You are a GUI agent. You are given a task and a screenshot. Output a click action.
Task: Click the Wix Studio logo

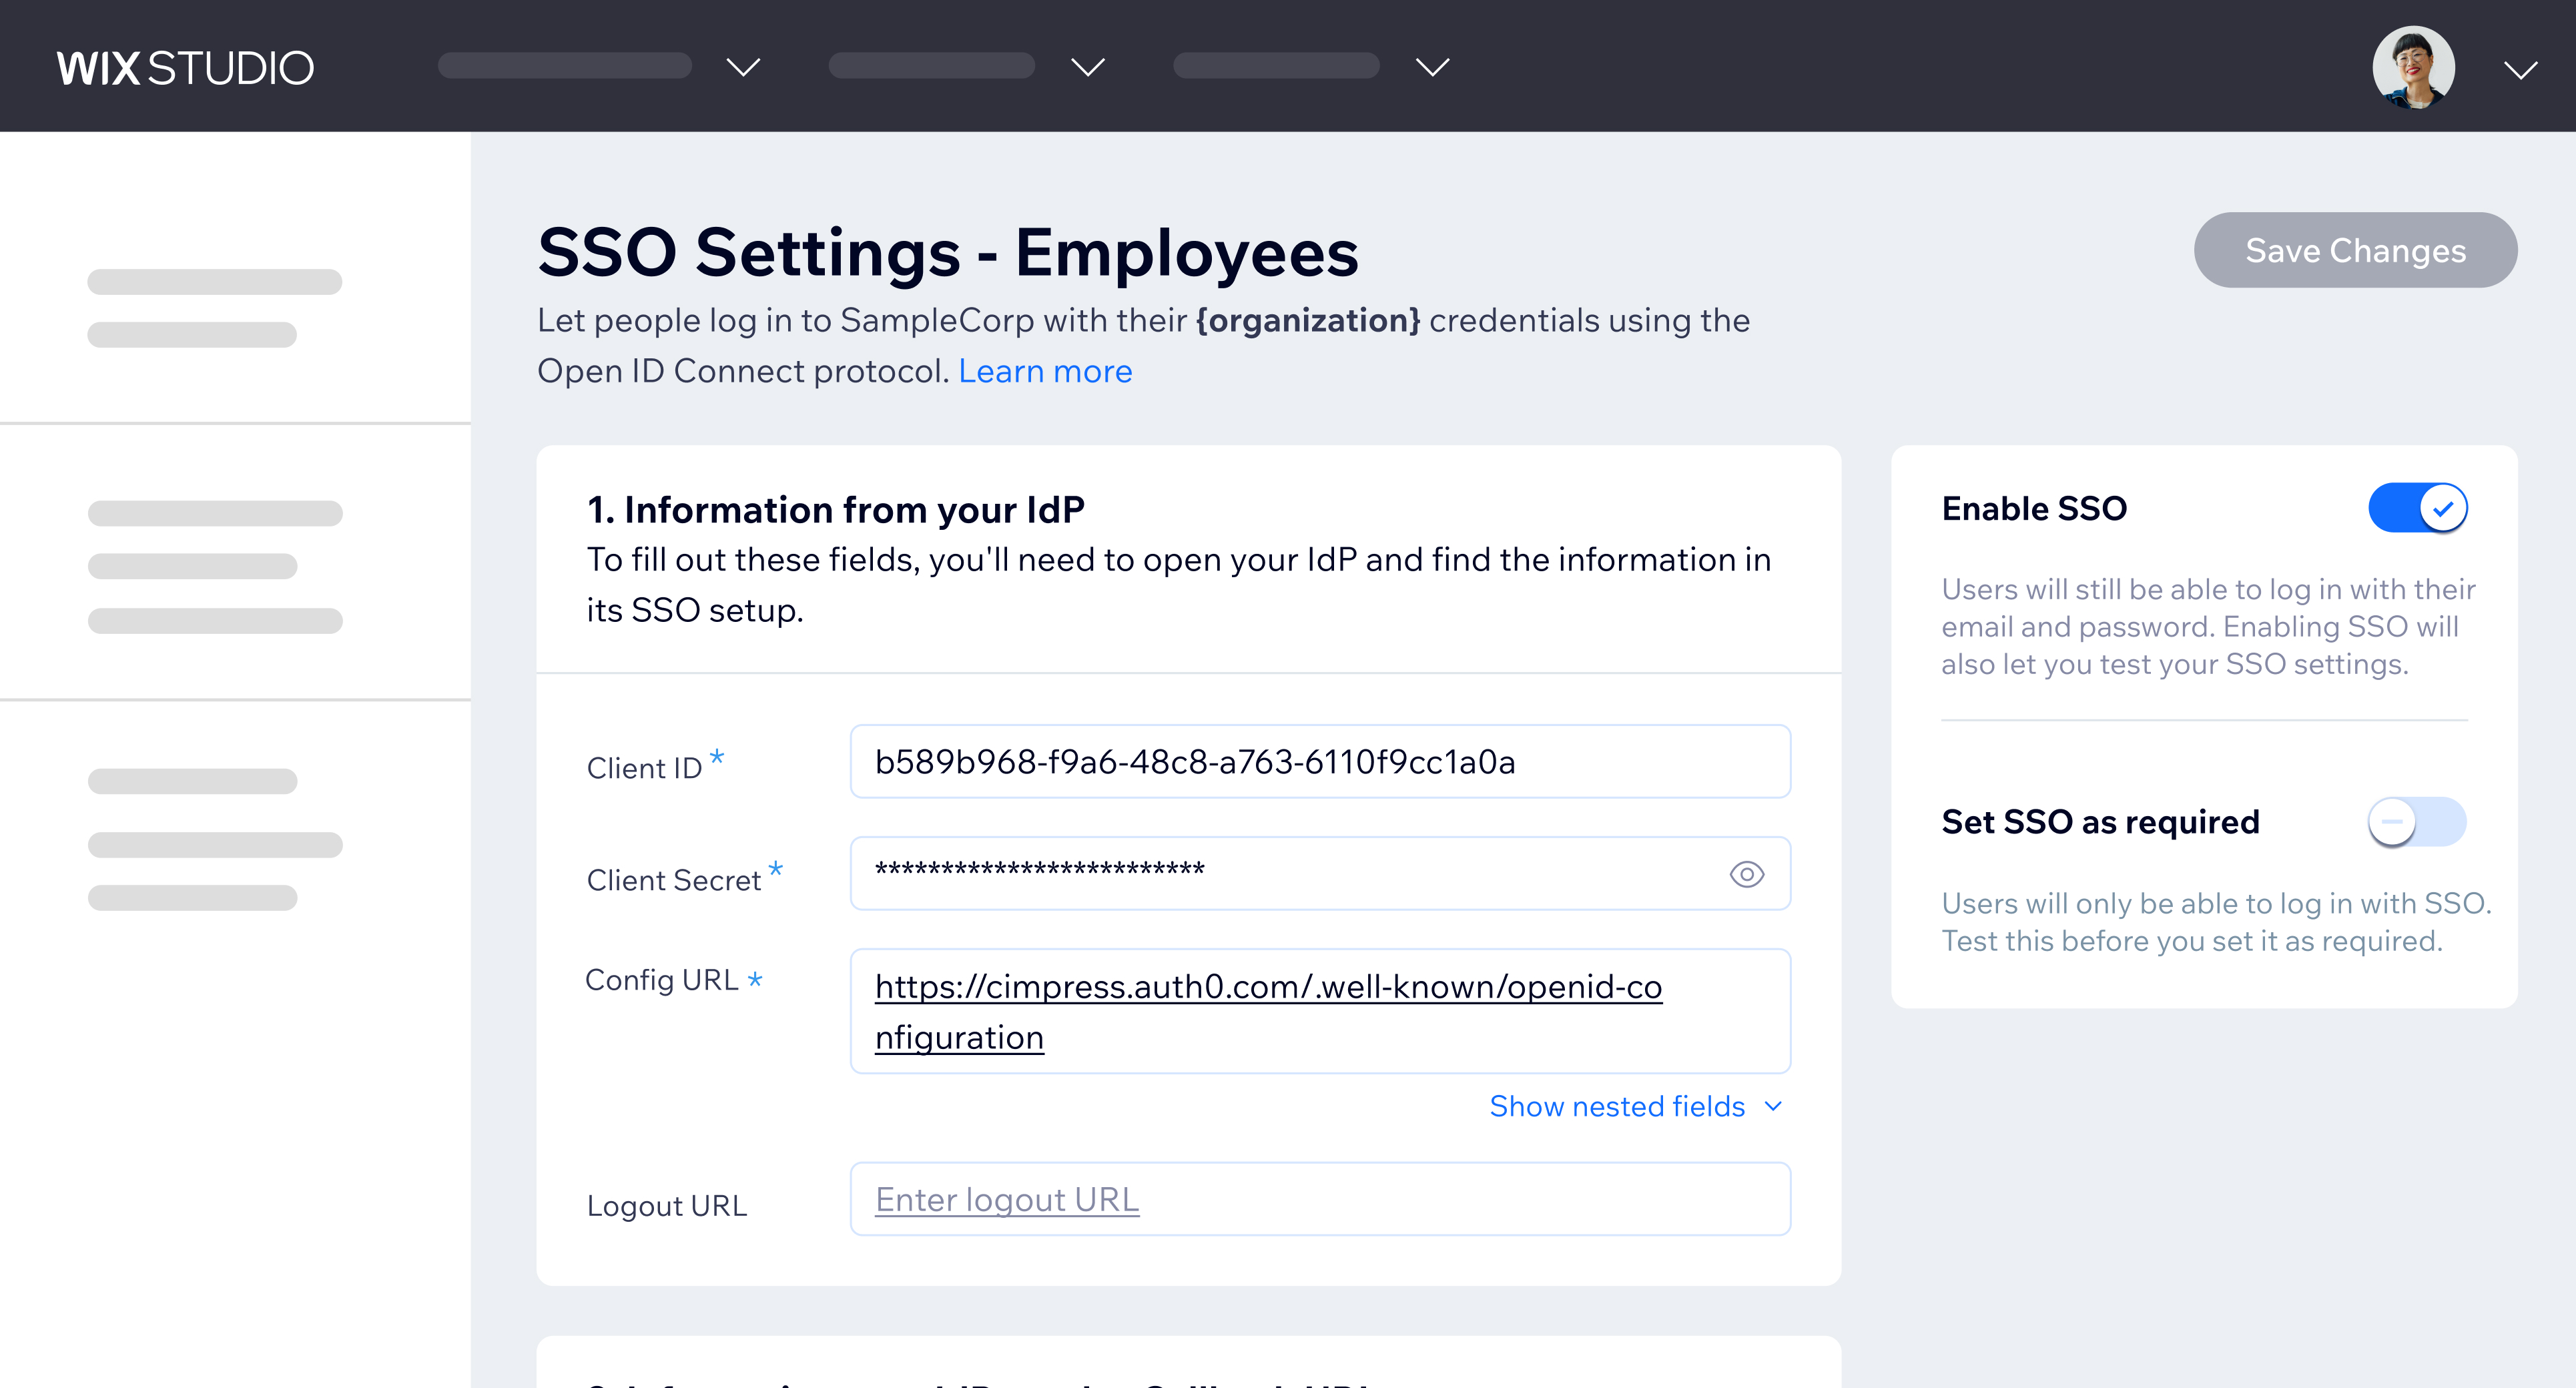(x=185, y=68)
